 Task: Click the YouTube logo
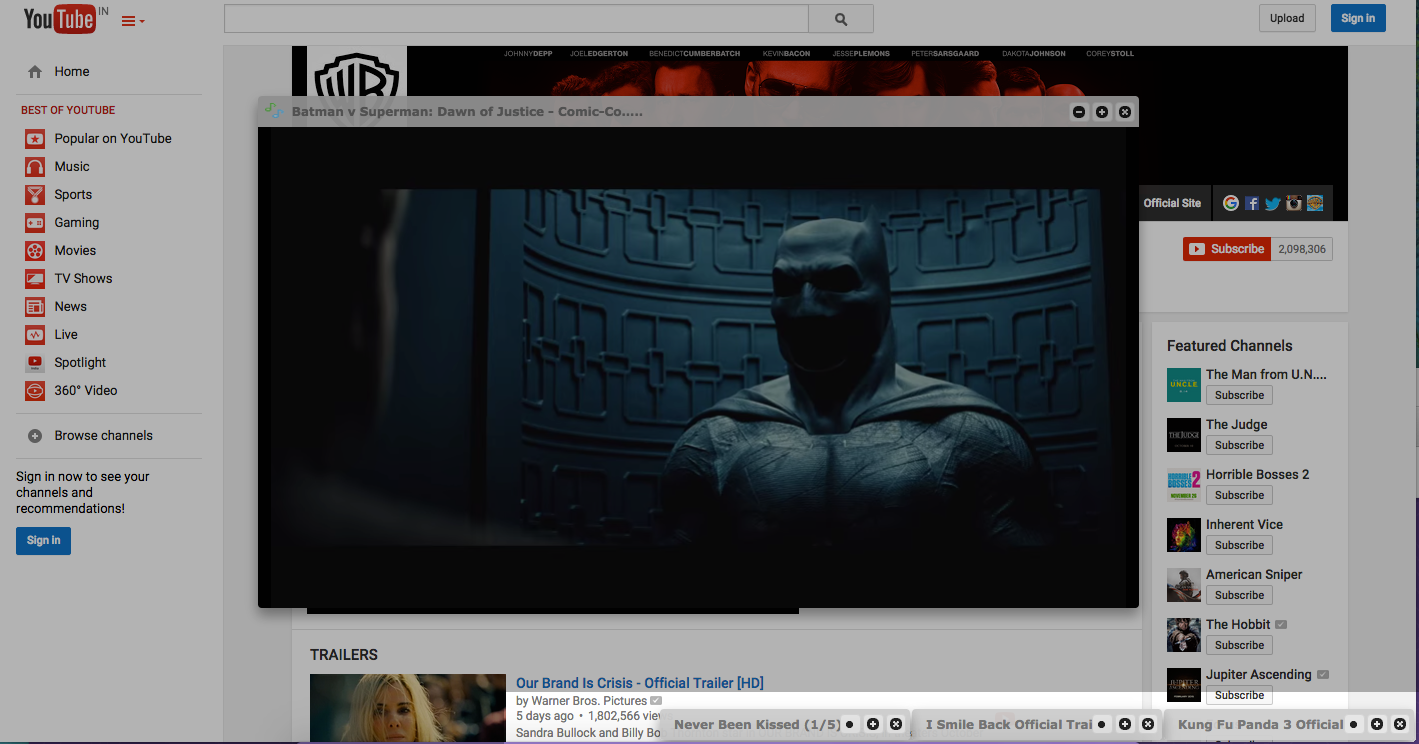(x=59, y=19)
